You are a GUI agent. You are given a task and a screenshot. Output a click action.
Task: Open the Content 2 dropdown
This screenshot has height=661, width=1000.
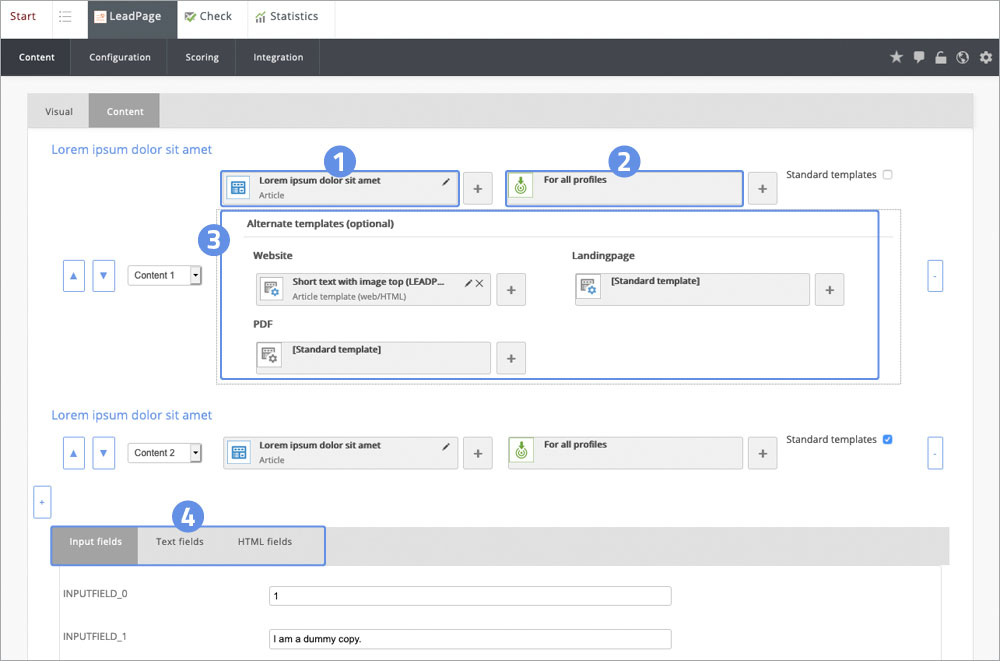point(165,453)
